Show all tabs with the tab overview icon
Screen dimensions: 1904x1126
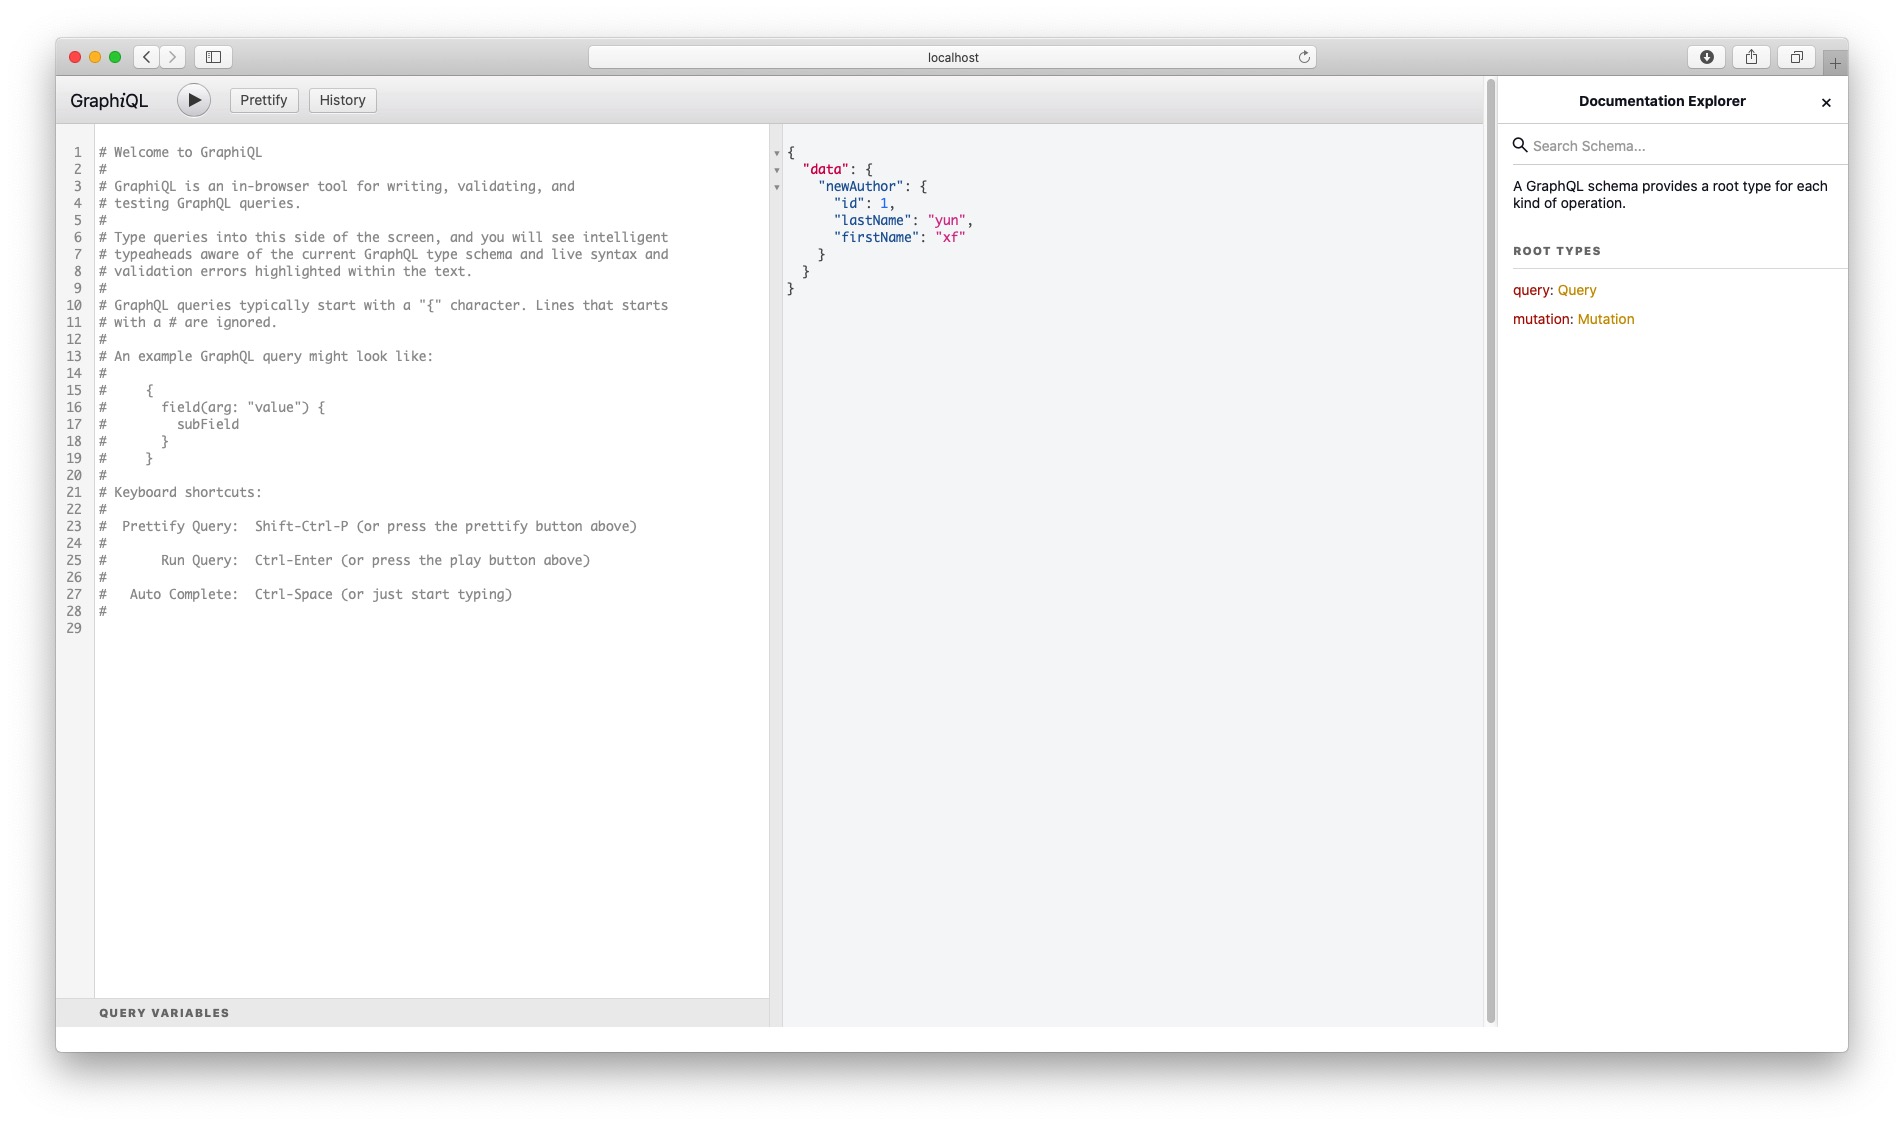(x=1796, y=57)
